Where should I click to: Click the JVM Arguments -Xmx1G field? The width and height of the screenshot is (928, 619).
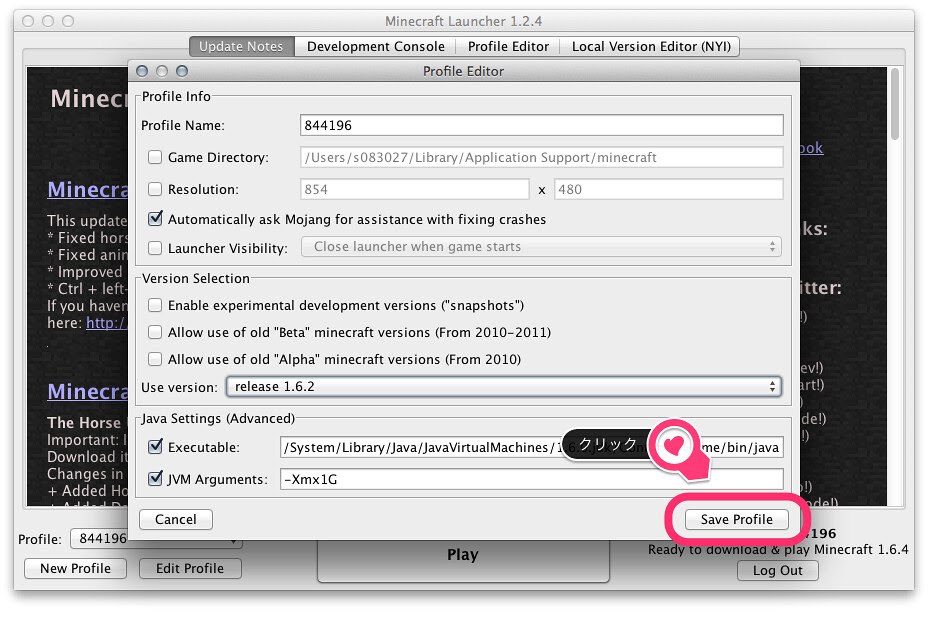coord(531,479)
